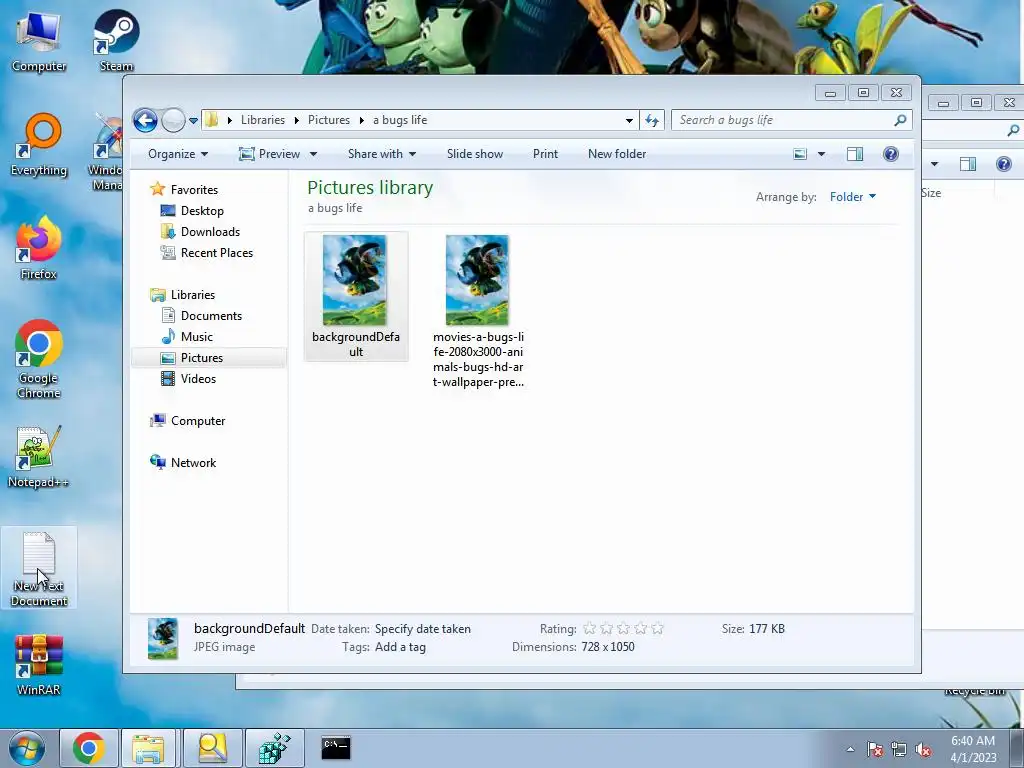Image resolution: width=1024 pixels, height=768 pixels.
Task: Click the folder icon in the address bar
Action: [211, 120]
